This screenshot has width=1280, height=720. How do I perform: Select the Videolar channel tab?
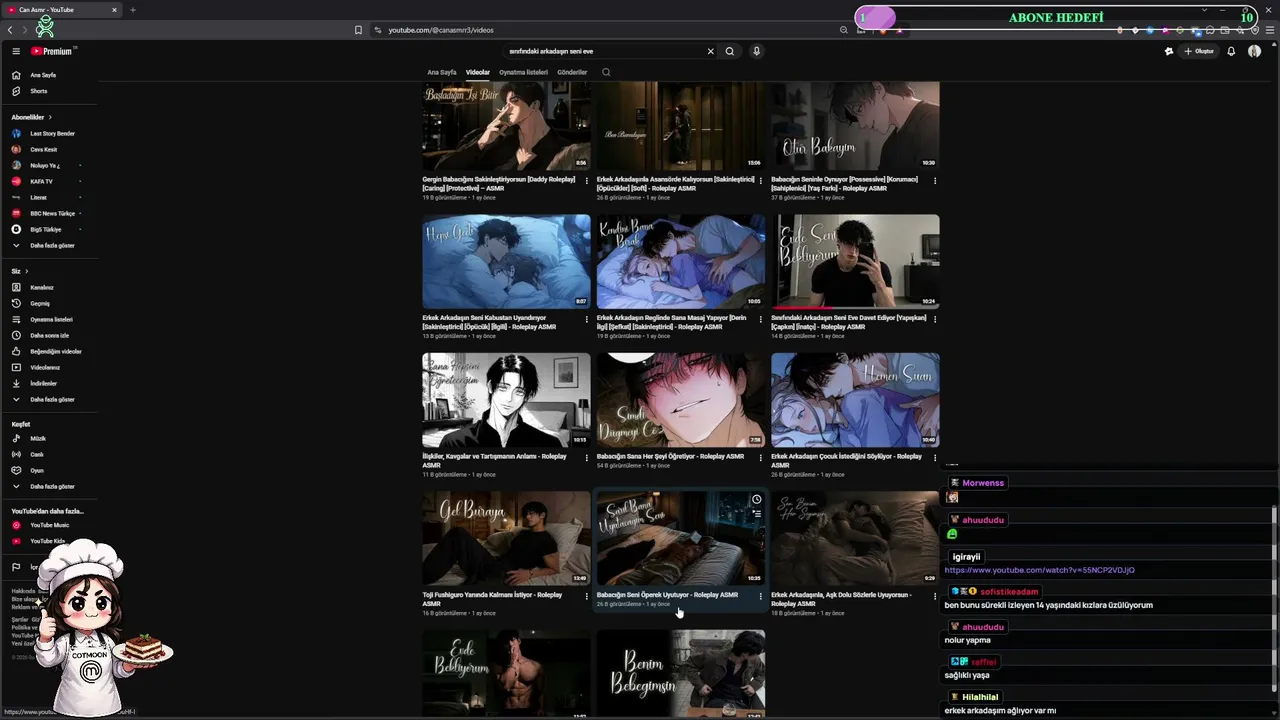point(478,72)
